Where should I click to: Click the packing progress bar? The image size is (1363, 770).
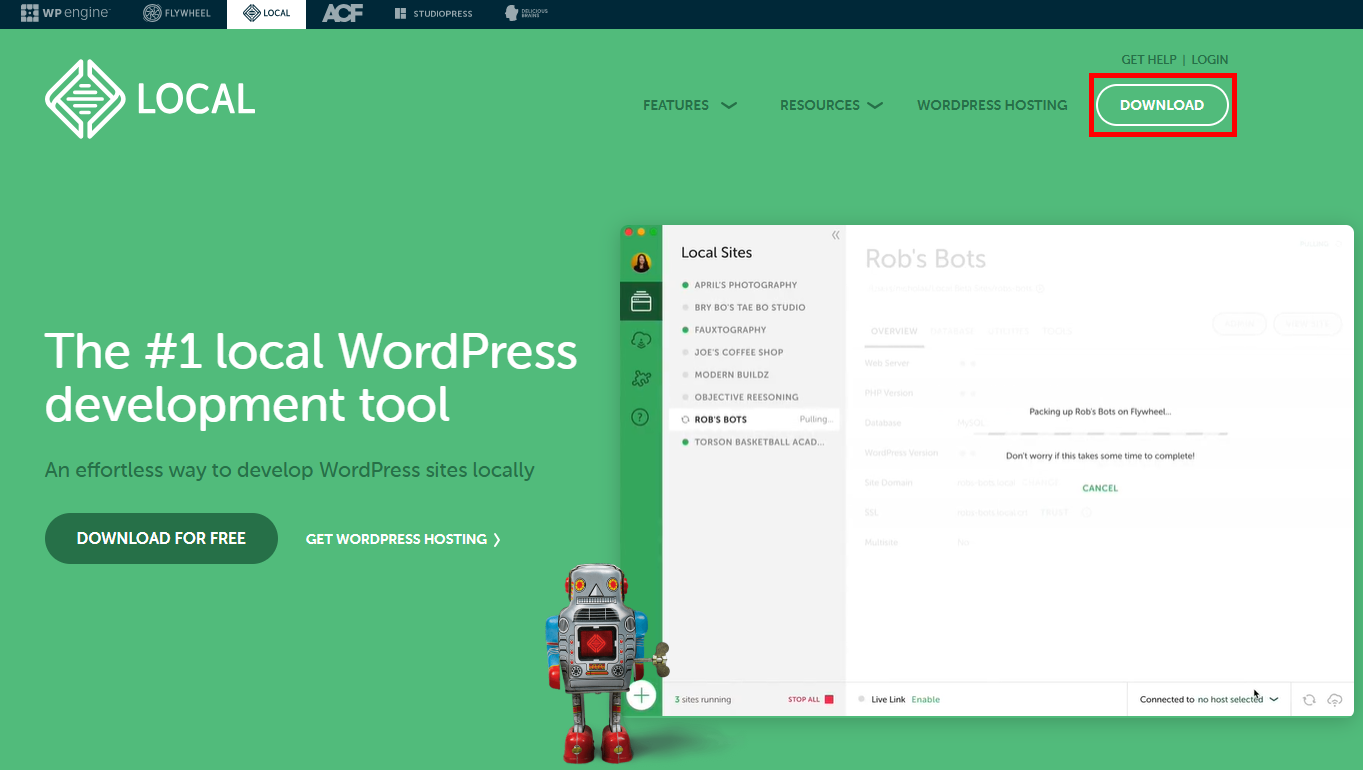pyautogui.click(x=1100, y=434)
